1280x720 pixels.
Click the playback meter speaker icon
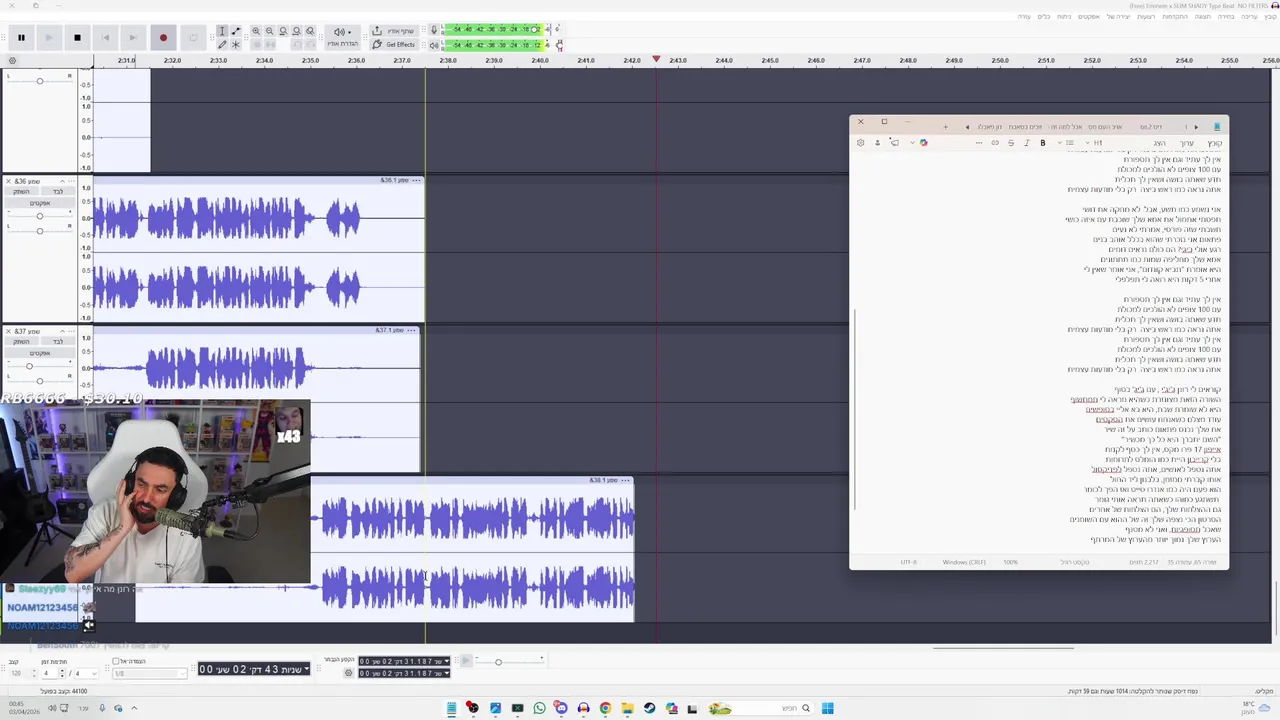click(434, 45)
